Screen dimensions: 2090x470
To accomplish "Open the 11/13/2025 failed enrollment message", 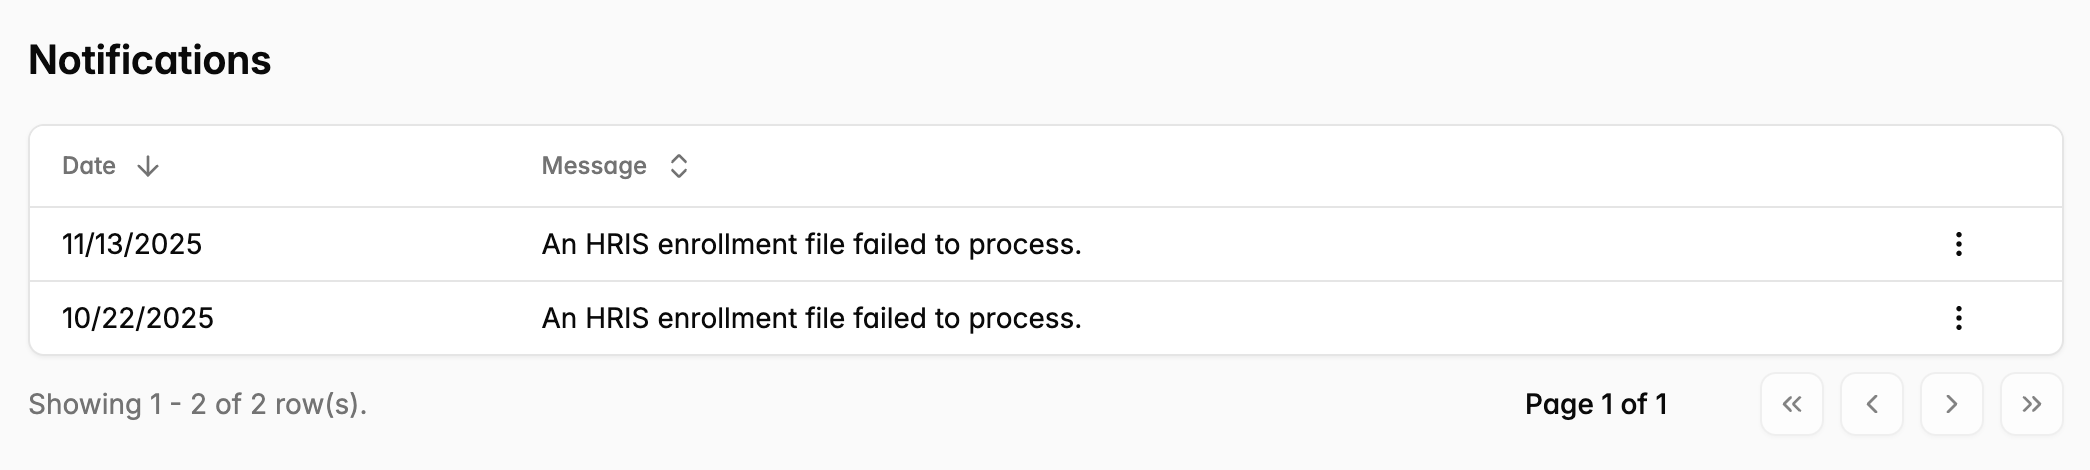I will coord(811,244).
